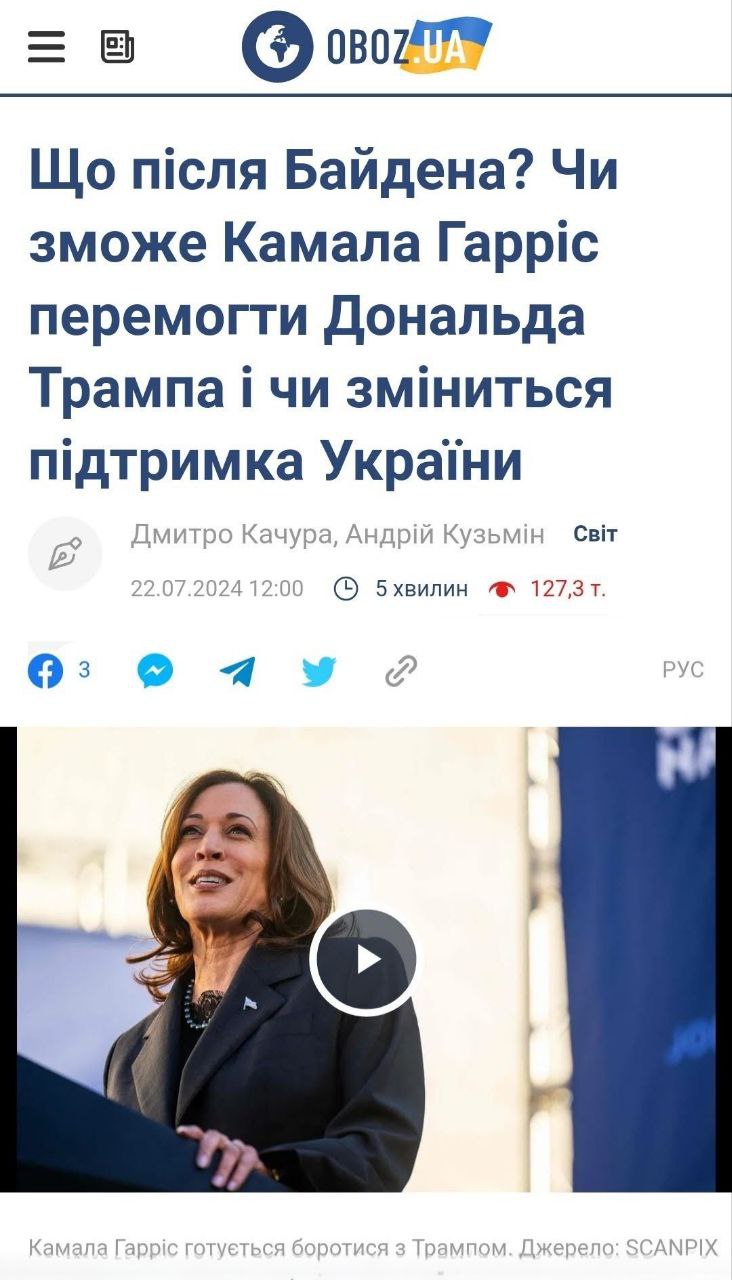Image resolution: width=732 pixels, height=1280 pixels.
Task: Open author Андрій Кузьмін profile
Action: [x=445, y=535]
